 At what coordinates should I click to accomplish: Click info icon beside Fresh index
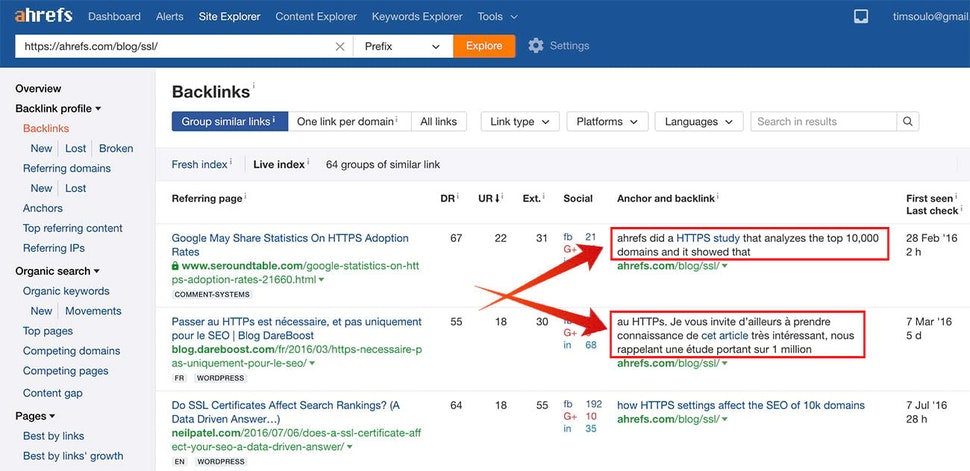[231, 162]
